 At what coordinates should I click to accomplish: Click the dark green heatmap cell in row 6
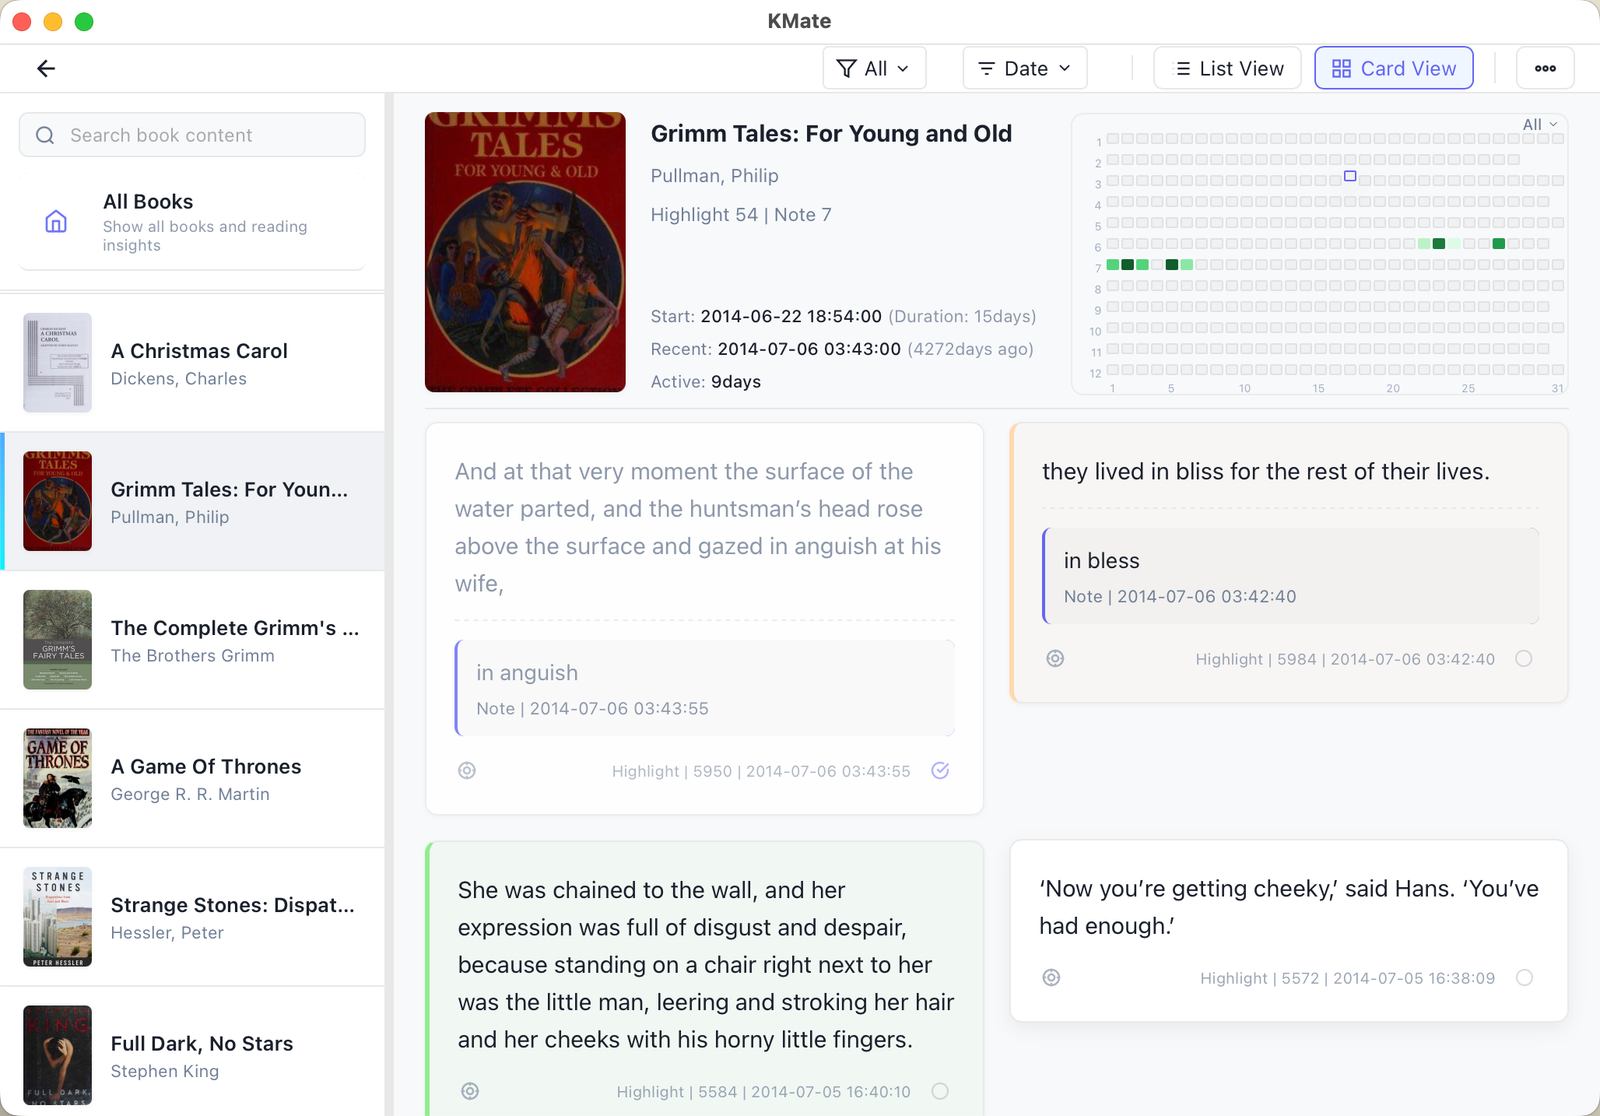1439,244
